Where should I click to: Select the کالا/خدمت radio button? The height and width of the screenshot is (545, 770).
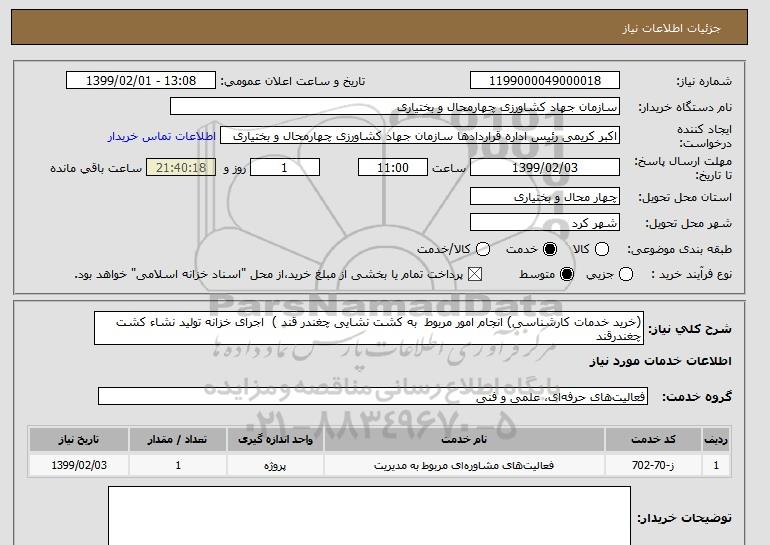coord(483,249)
